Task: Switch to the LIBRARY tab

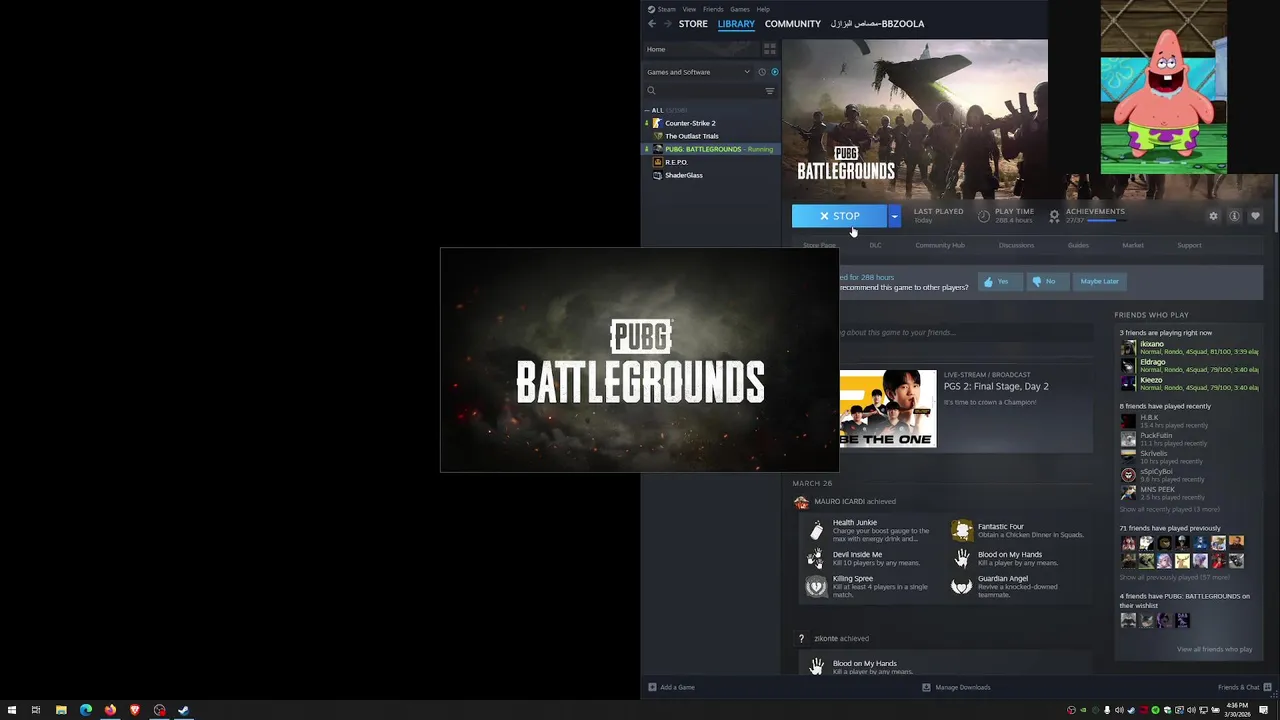Action: tap(736, 24)
